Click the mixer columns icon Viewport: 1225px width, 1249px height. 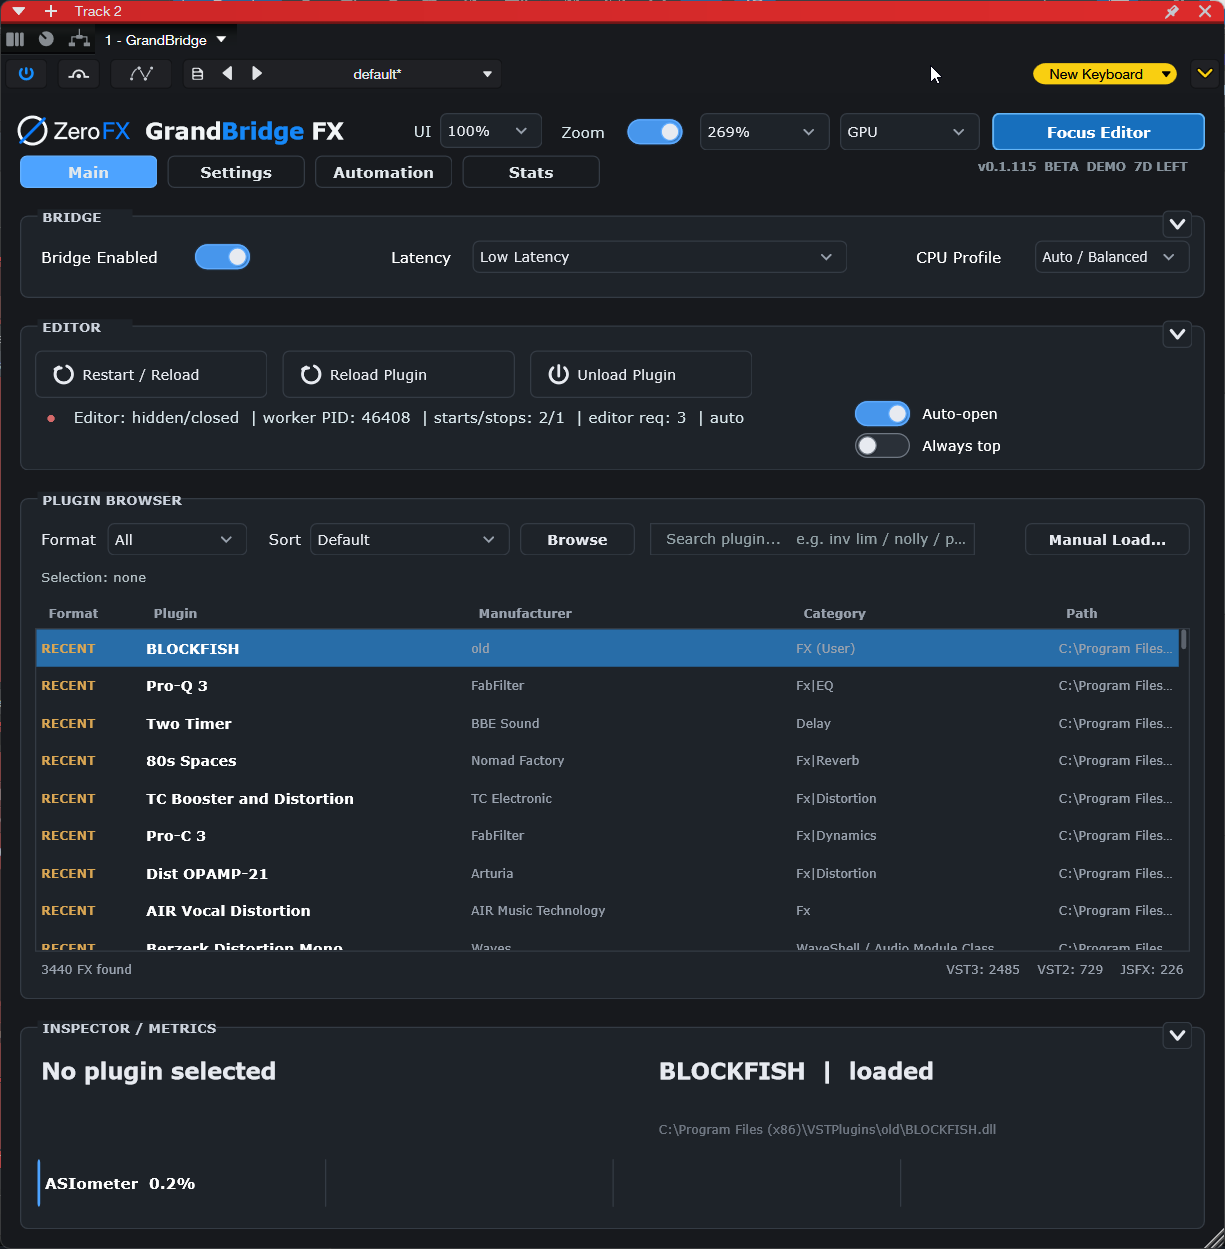tap(15, 39)
